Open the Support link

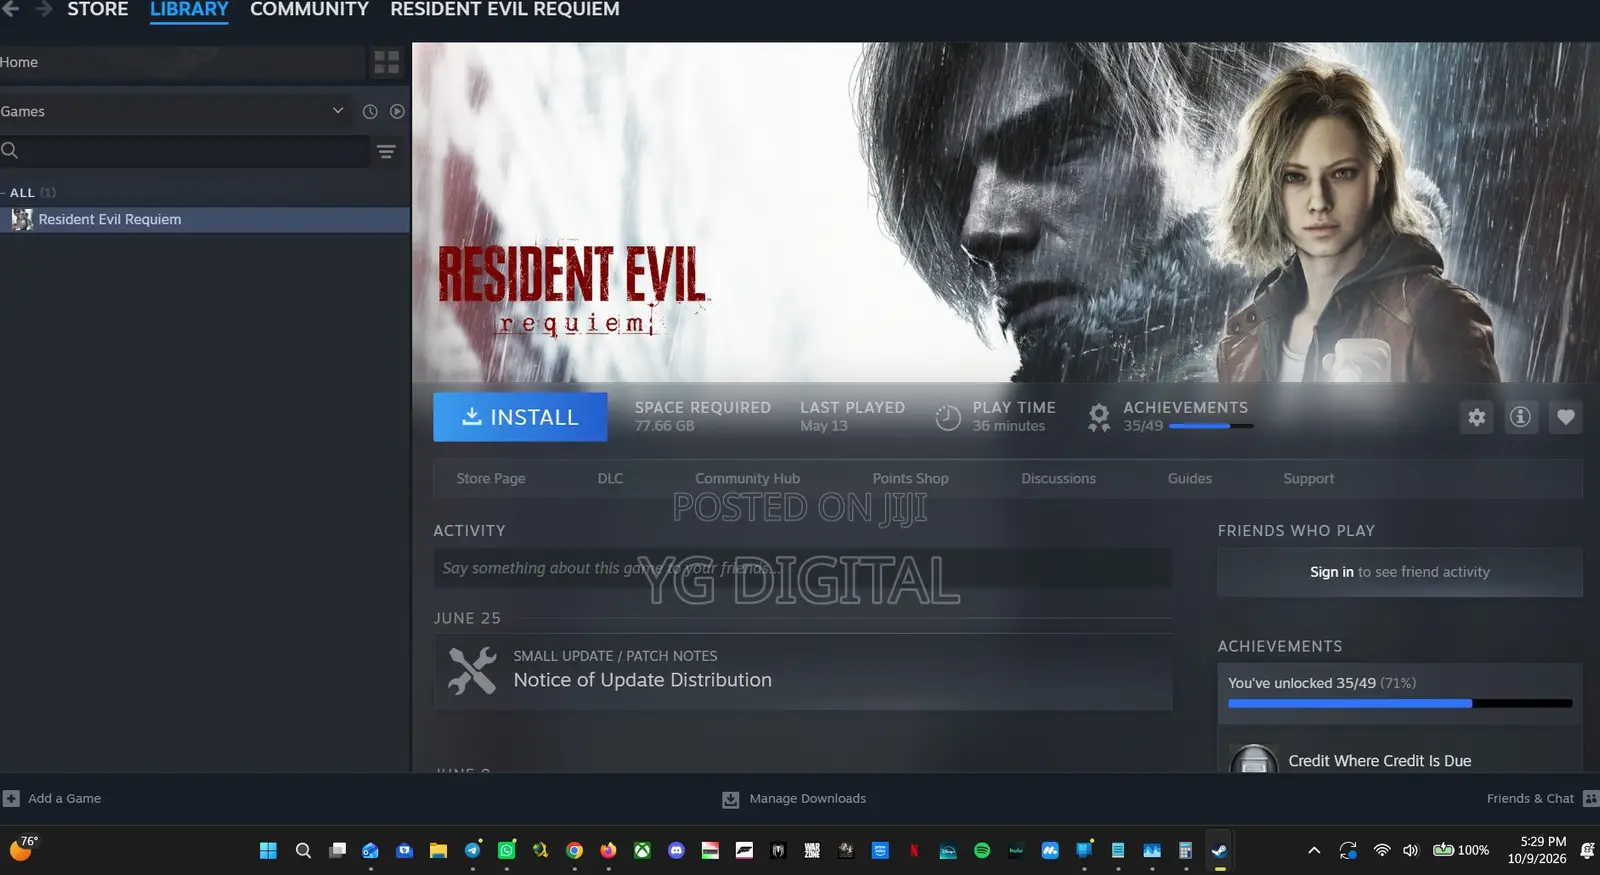pyautogui.click(x=1309, y=479)
